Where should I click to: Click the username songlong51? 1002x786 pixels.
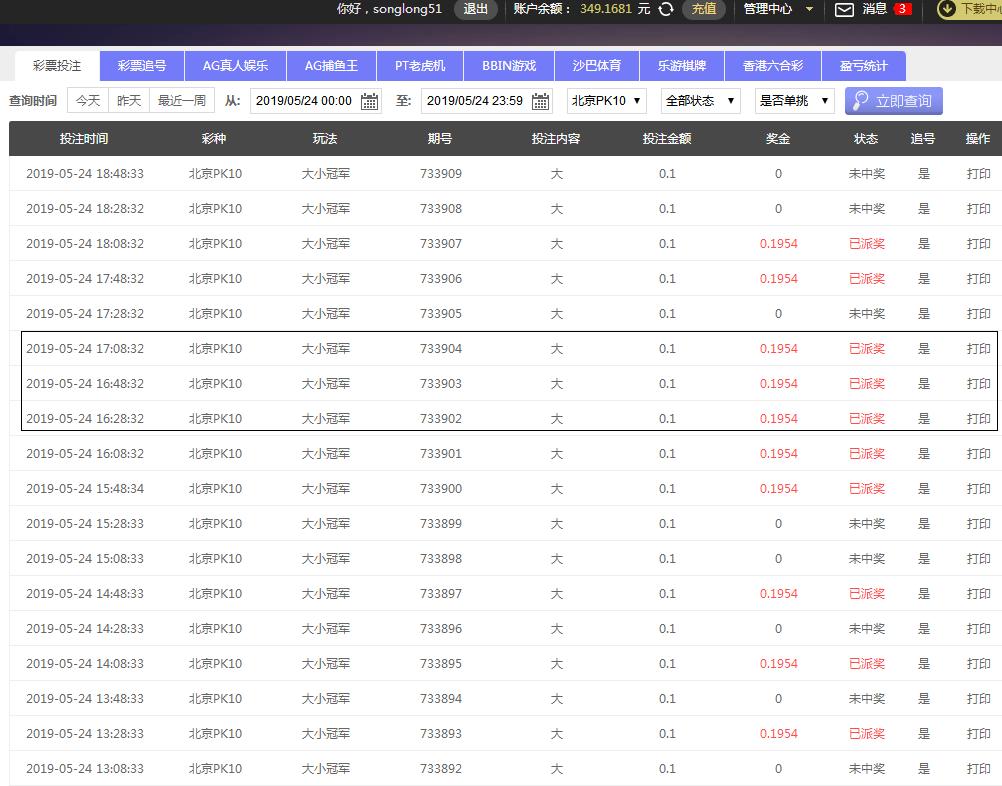[407, 9]
